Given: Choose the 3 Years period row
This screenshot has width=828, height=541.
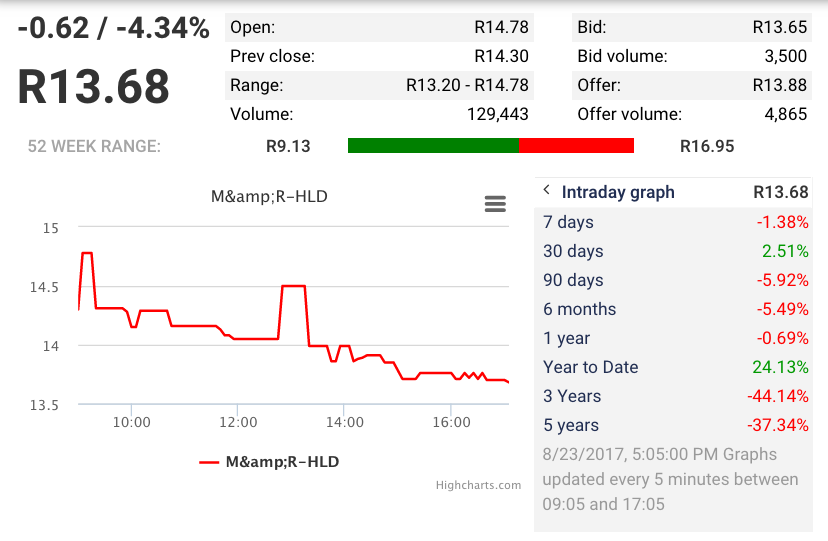Looking at the screenshot, I should [675, 396].
